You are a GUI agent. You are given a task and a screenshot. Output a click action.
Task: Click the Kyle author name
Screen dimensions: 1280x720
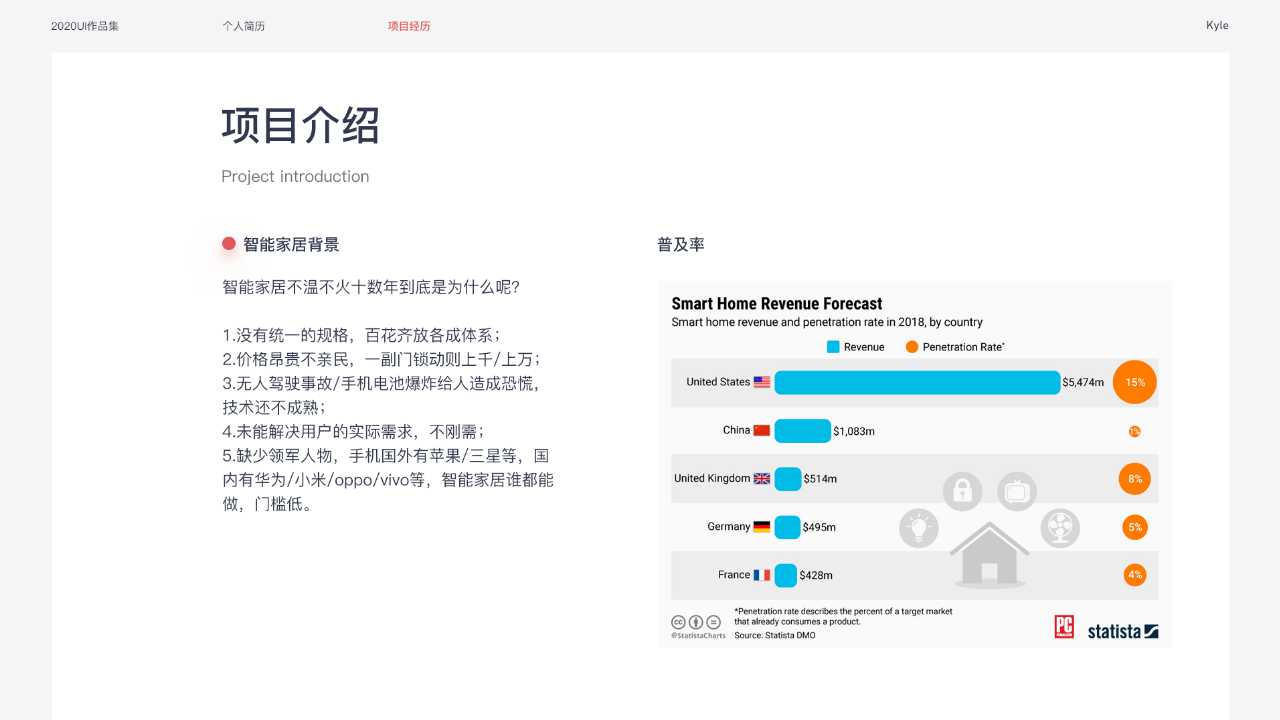point(1217,26)
